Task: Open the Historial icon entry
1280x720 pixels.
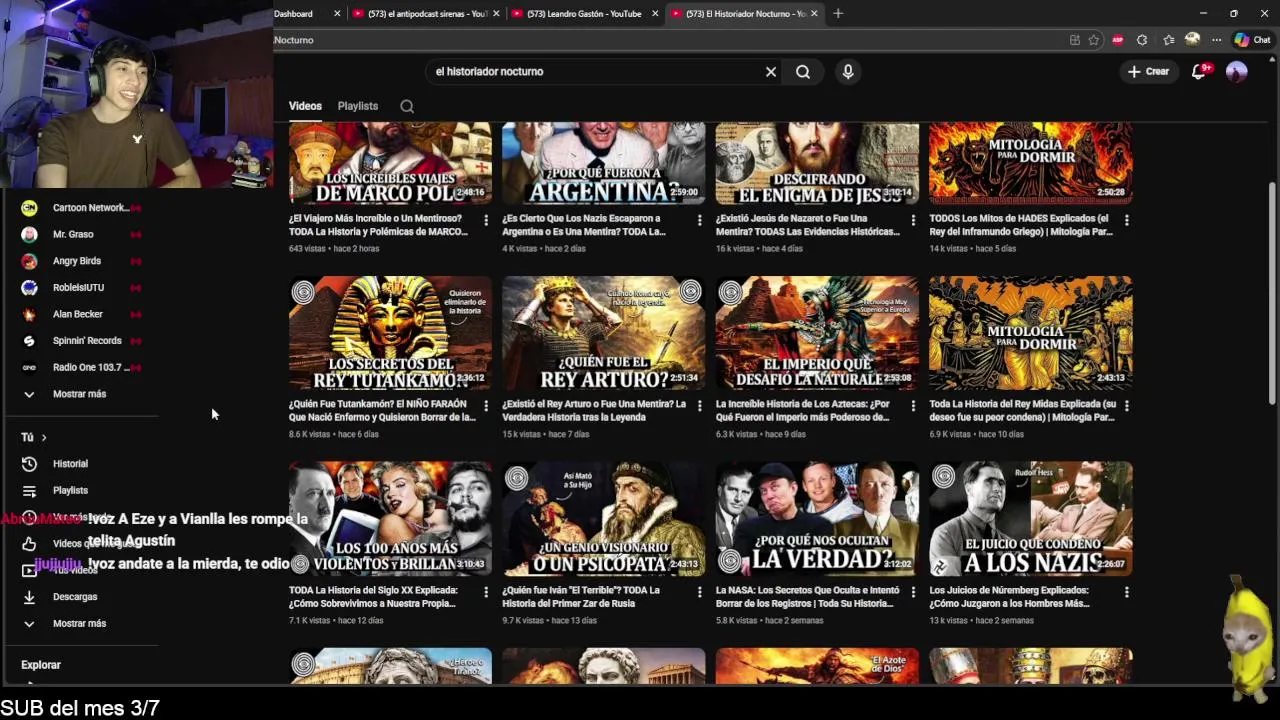Action: click(x=29, y=464)
